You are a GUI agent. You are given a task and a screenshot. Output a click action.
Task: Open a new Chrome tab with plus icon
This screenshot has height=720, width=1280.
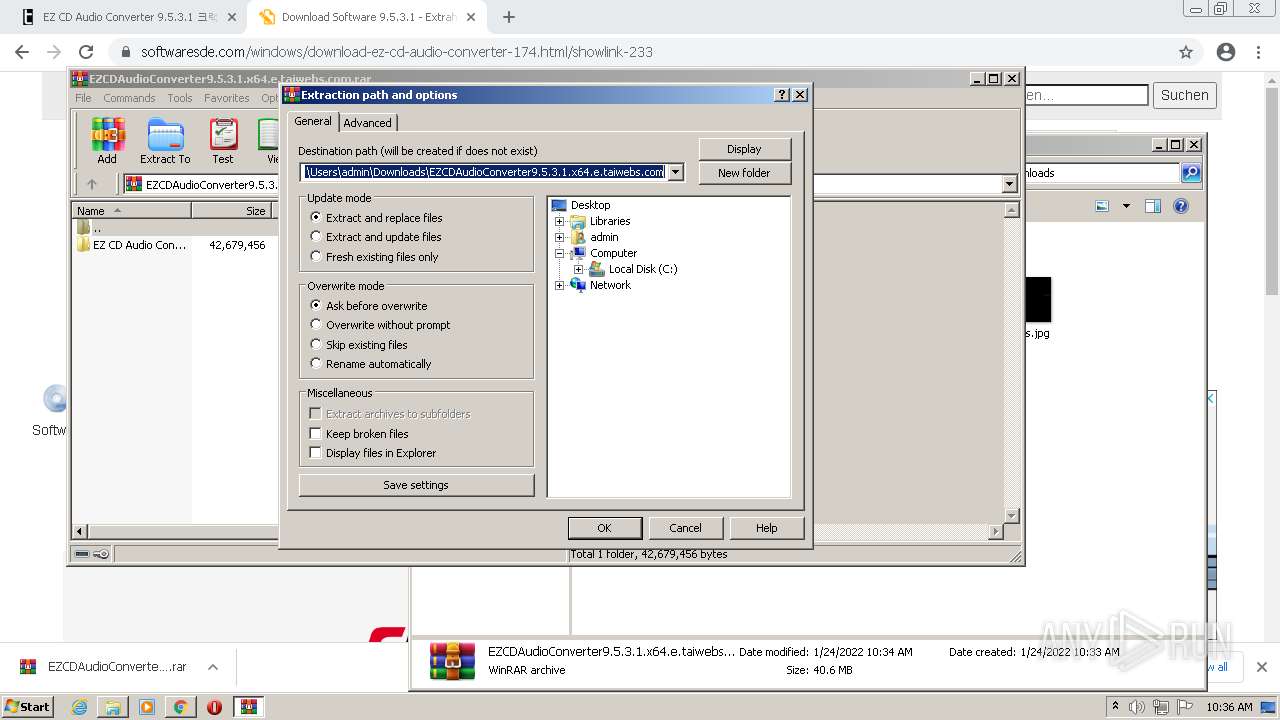509,17
